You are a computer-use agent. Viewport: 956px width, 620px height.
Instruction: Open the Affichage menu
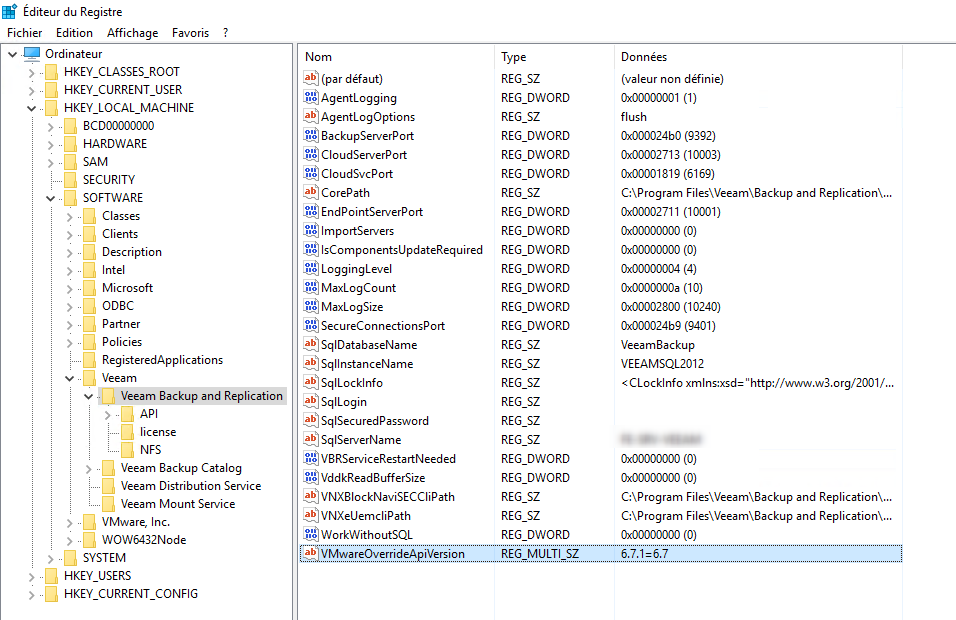pos(132,33)
